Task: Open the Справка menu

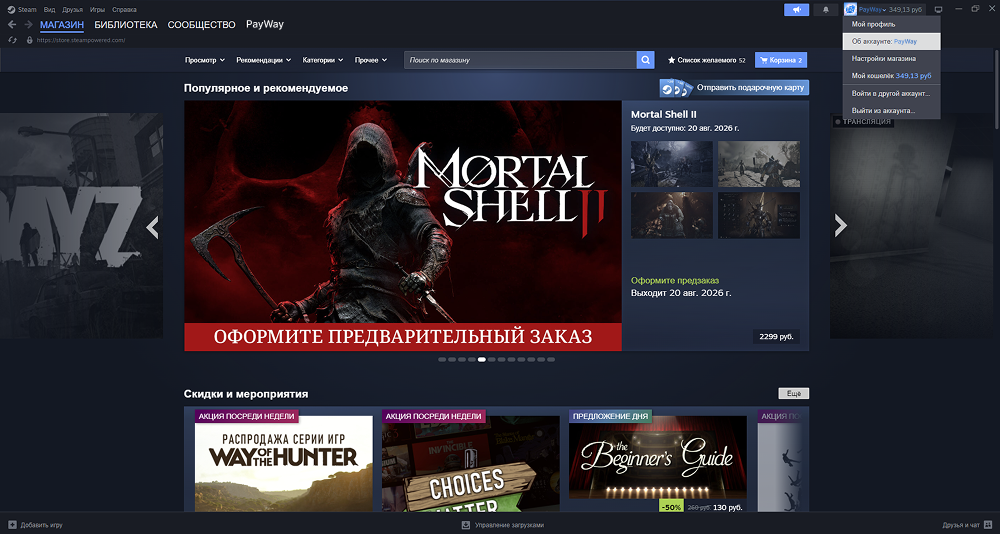Action: click(124, 10)
